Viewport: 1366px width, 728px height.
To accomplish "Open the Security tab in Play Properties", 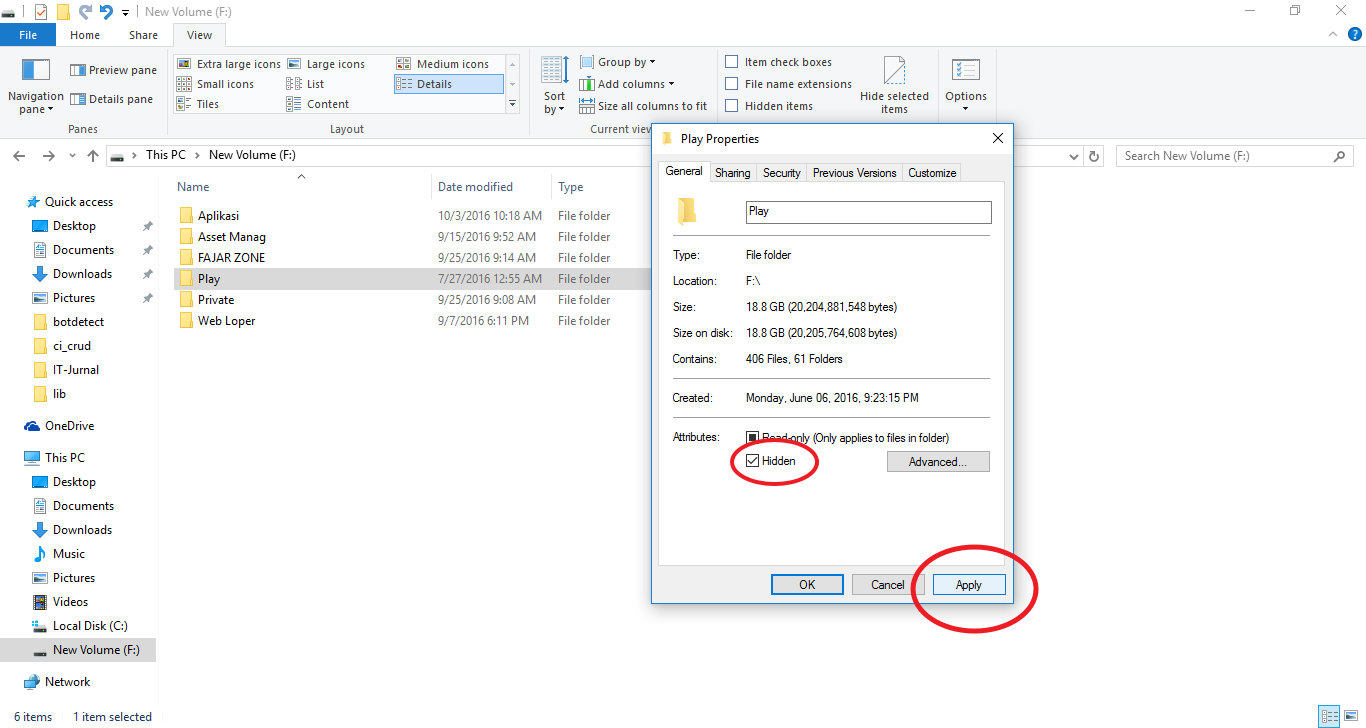I will (781, 173).
